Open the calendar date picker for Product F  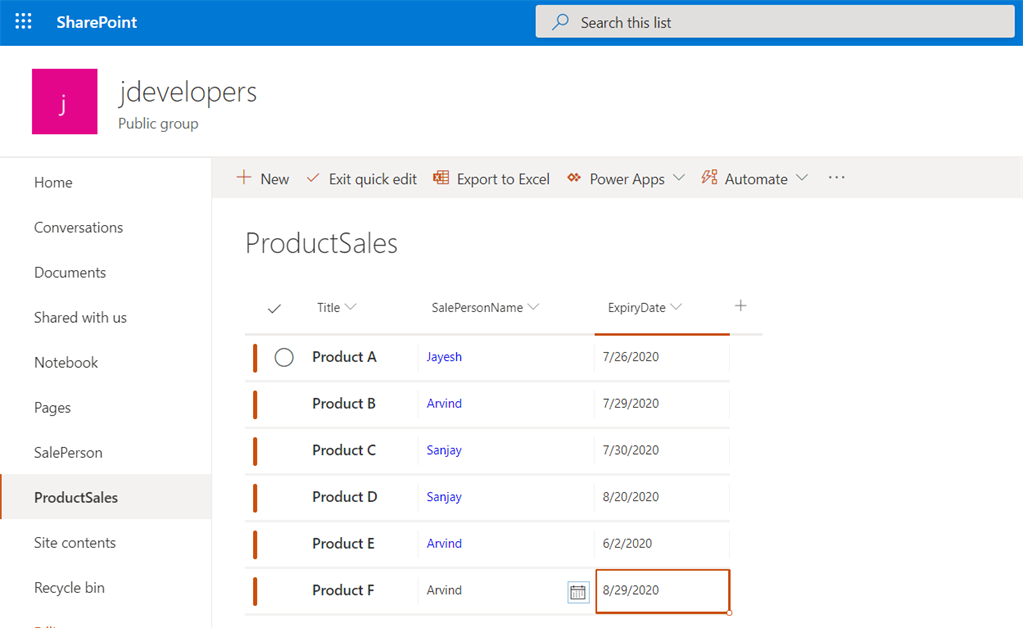pyautogui.click(x=578, y=592)
